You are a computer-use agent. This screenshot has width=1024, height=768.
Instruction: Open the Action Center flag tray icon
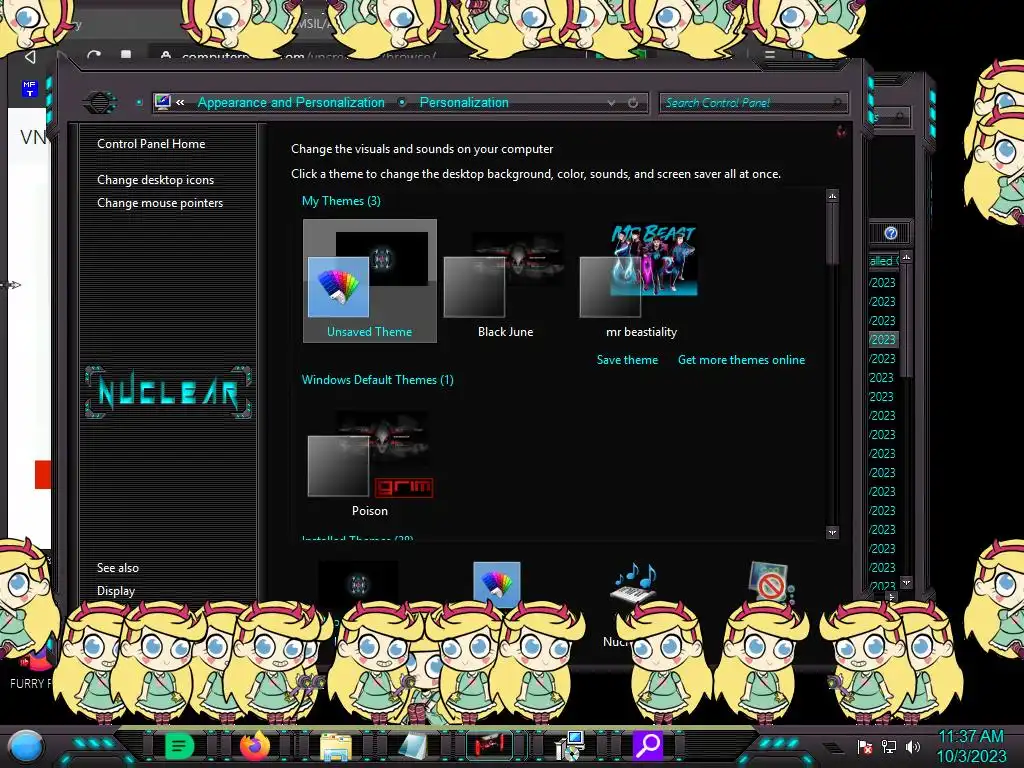865,746
